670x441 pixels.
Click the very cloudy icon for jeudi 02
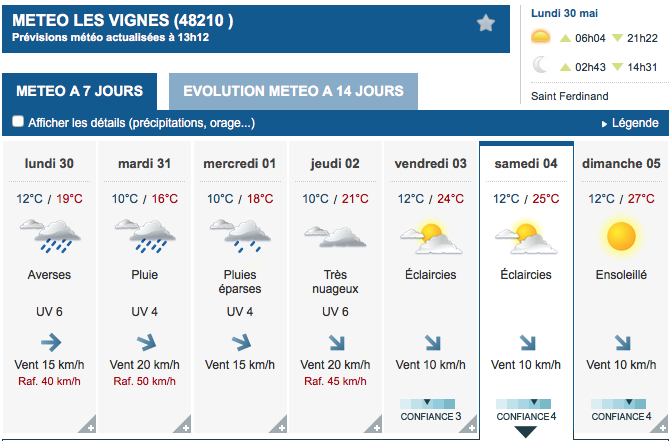click(x=335, y=237)
